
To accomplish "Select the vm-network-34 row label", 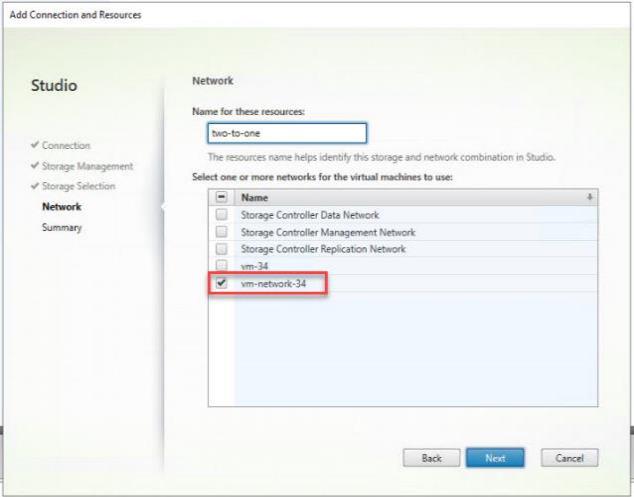I will point(273,284).
